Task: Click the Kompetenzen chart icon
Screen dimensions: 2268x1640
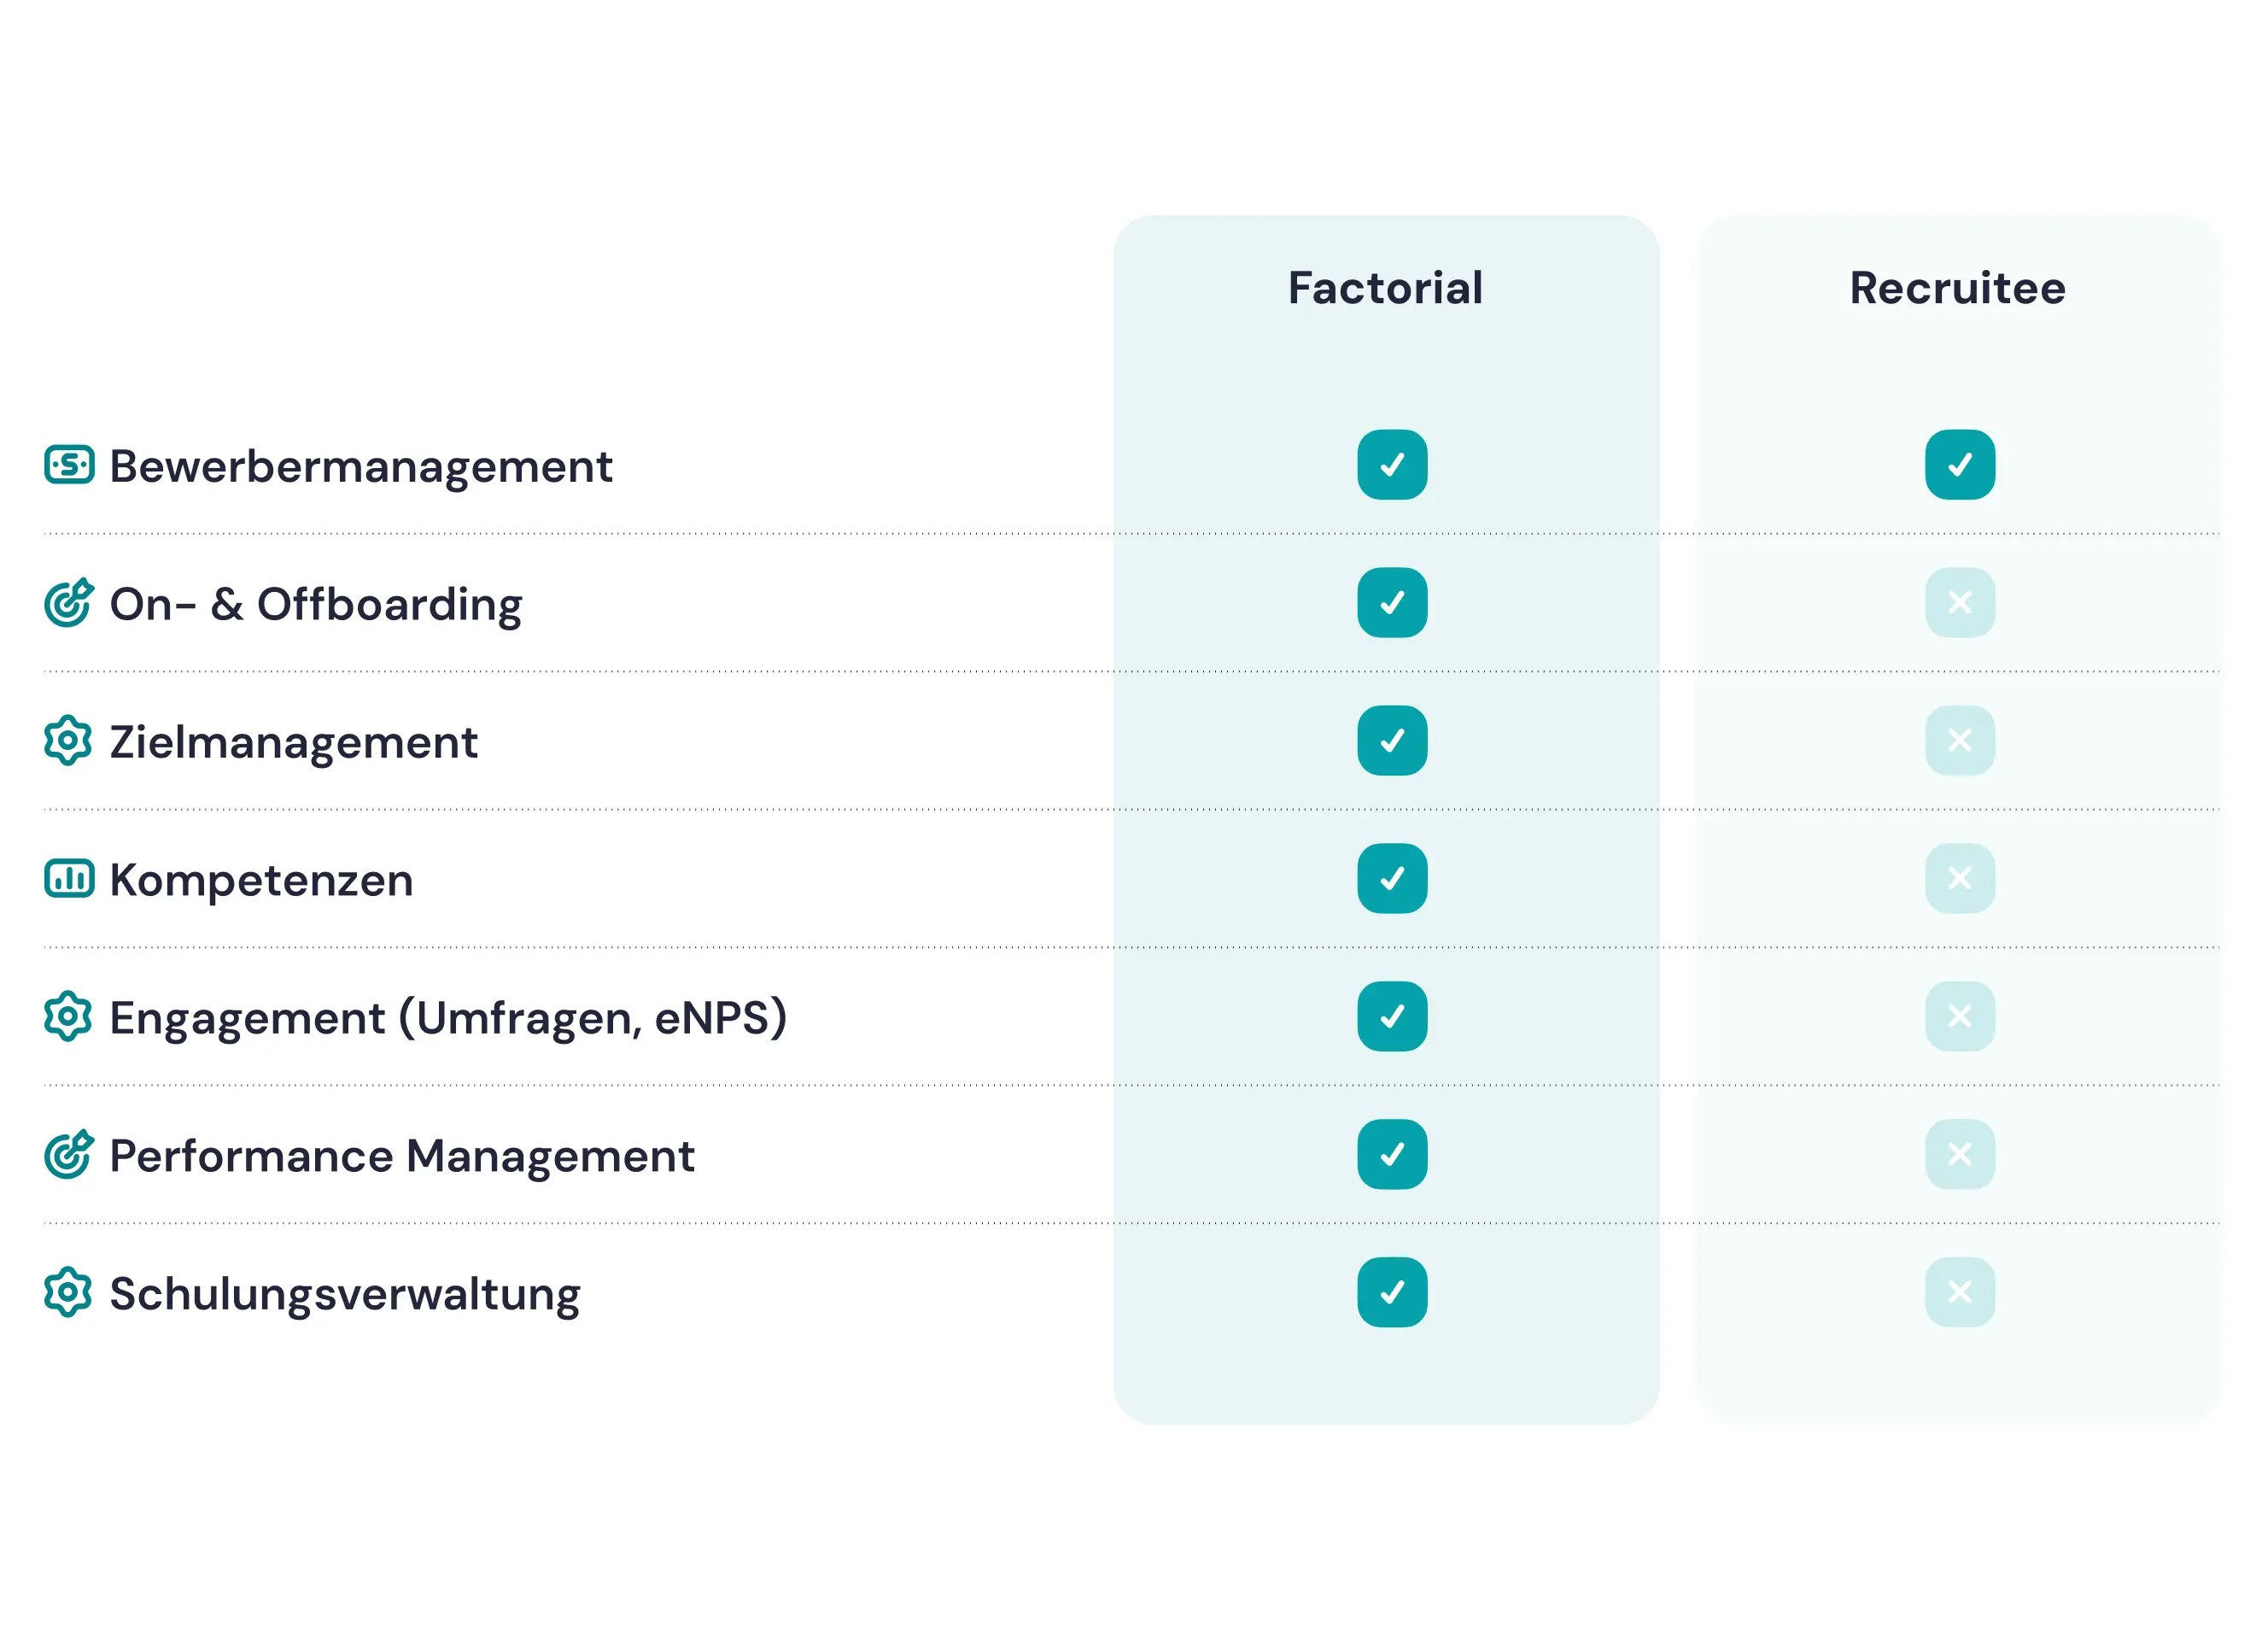Action: [69, 879]
